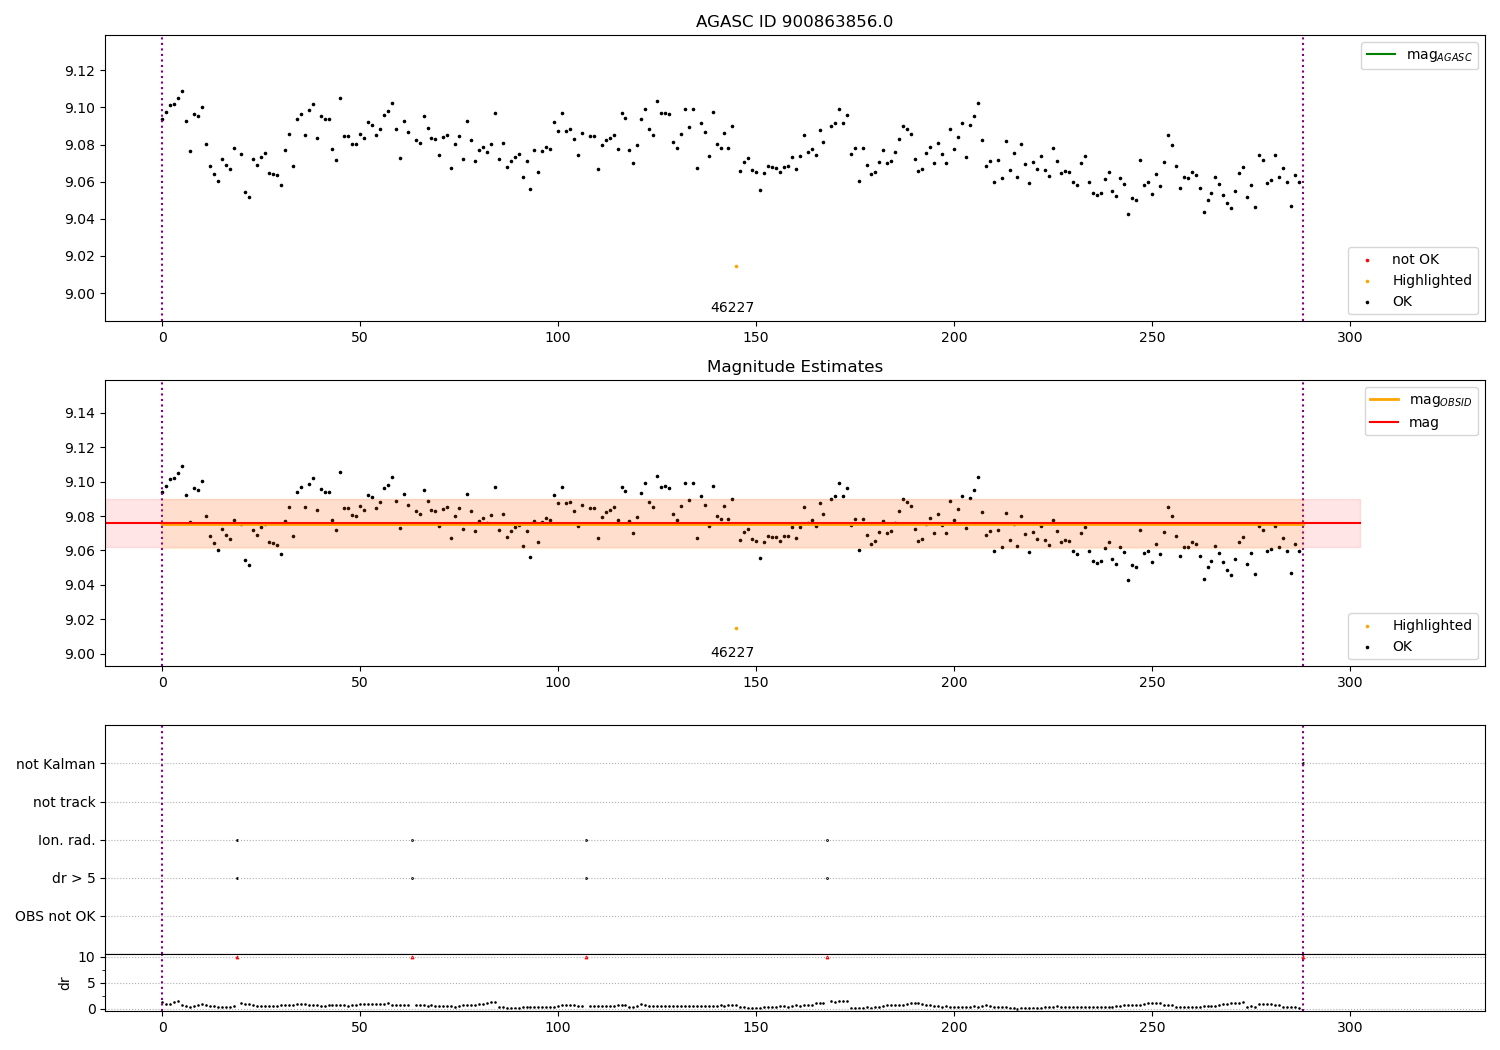
Task: Click the 'mag AGASC' legend entry in top plot
Action: click(x=1419, y=55)
